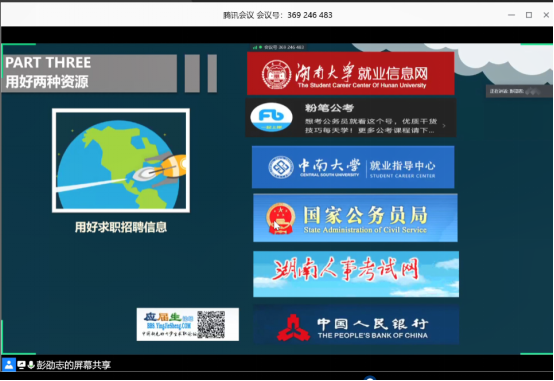
Task: Click the Hunan University emblem logo
Action: point(276,74)
